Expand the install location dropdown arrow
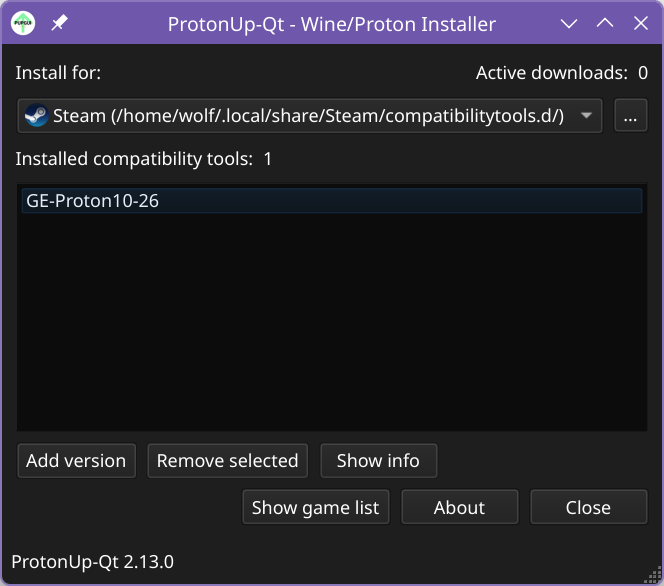664x586 pixels. pyautogui.click(x=587, y=116)
